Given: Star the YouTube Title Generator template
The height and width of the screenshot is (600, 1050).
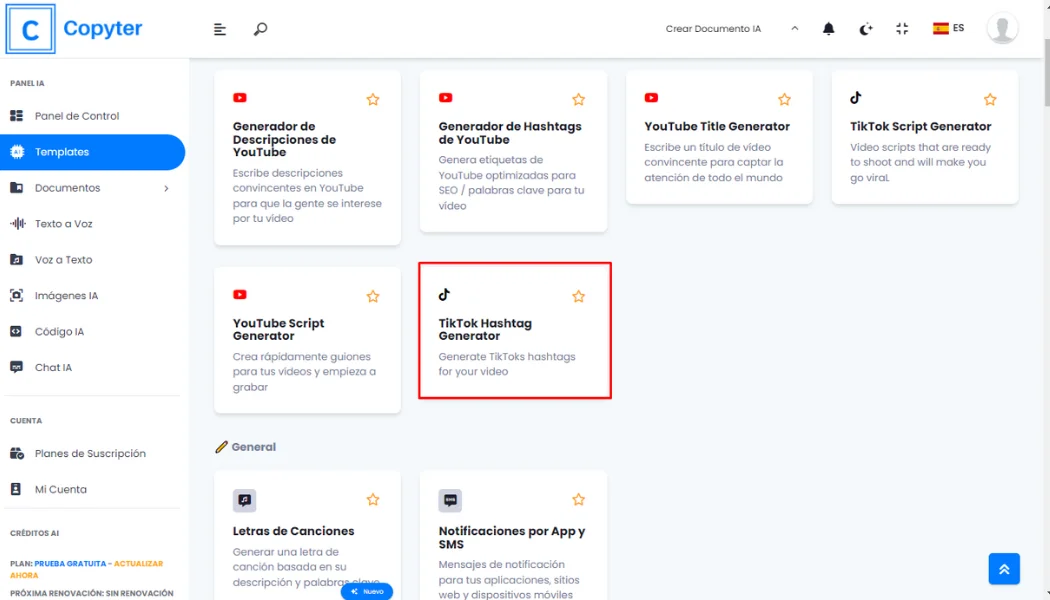Looking at the screenshot, I should click(x=784, y=100).
